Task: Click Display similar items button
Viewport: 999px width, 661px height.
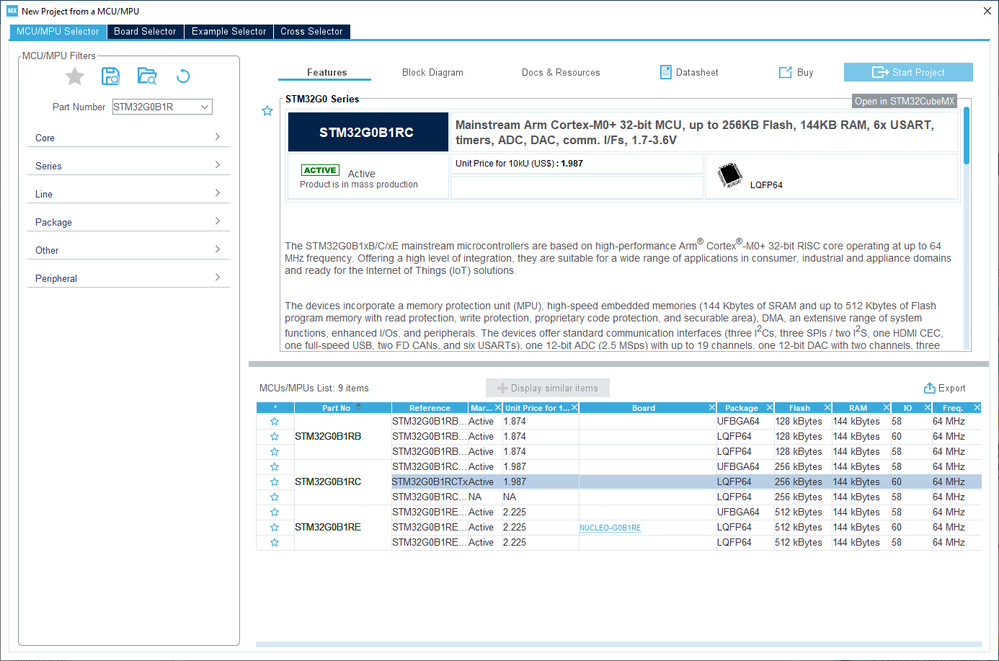Action: coord(547,388)
